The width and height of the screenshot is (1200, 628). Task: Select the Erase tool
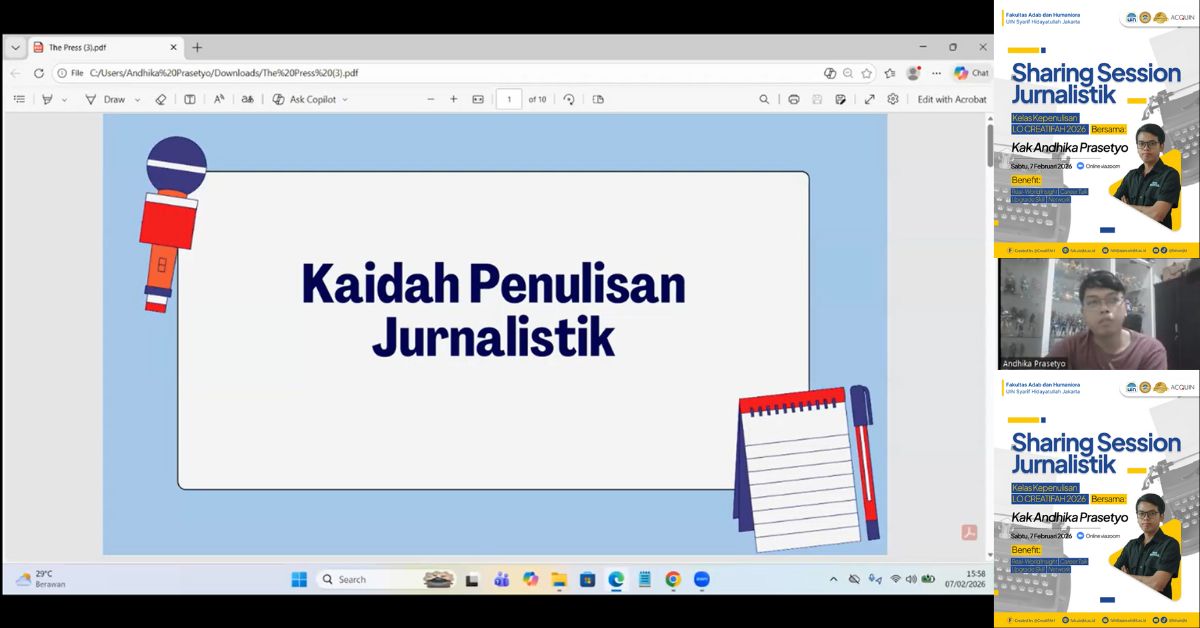tap(160, 99)
